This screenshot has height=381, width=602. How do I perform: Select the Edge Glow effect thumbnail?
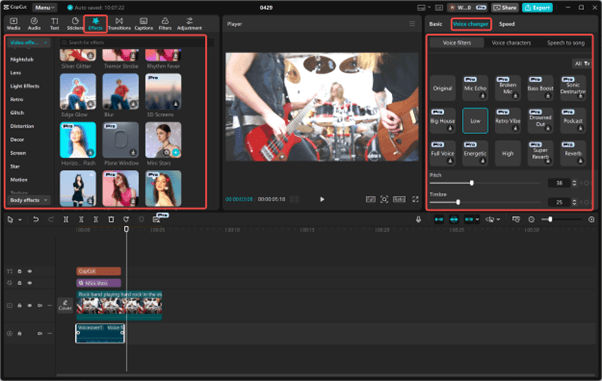click(x=78, y=91)
